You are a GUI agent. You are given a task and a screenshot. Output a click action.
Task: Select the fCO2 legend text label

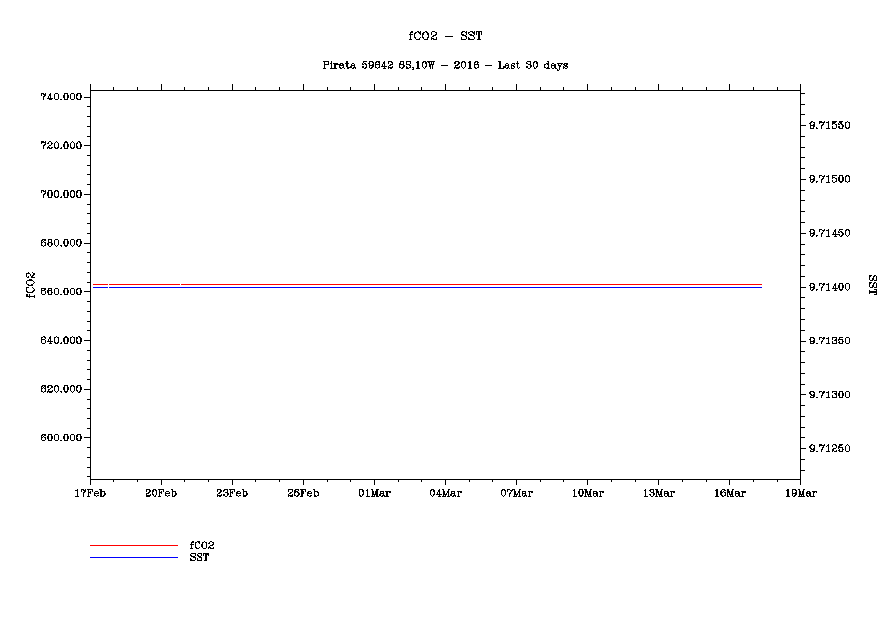pos(202,545)
